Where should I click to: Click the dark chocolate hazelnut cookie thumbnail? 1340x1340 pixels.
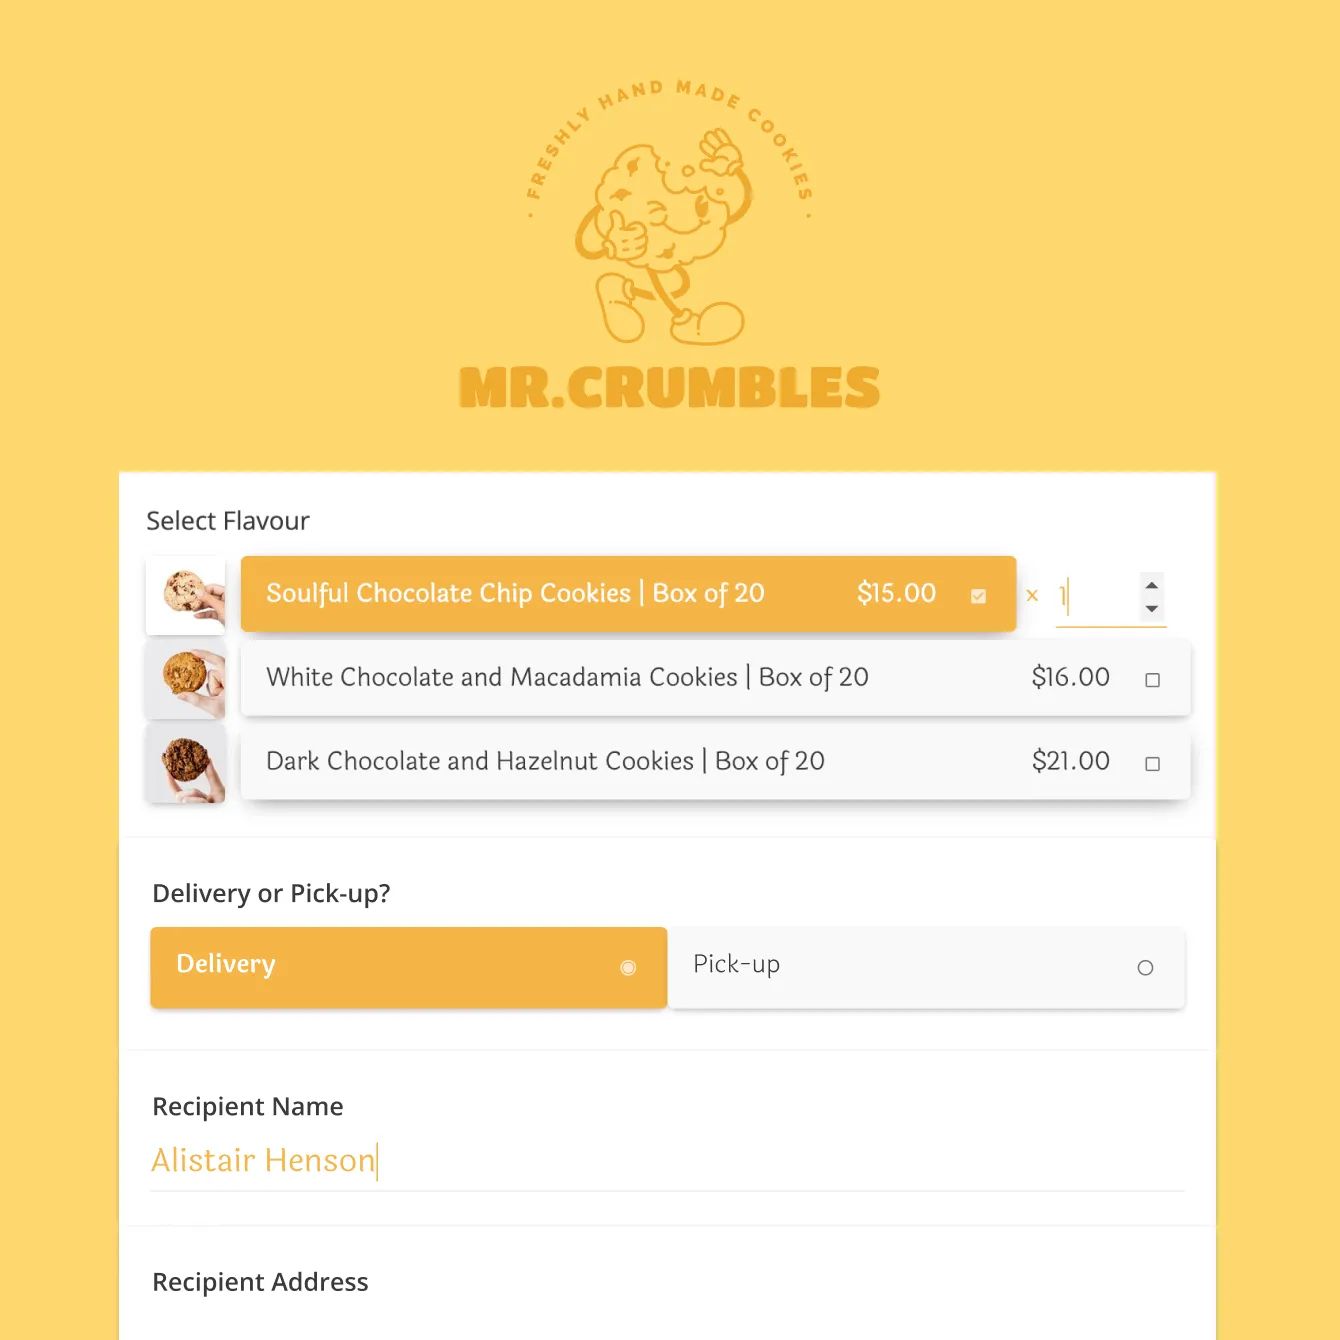click(x=186, y=762)
